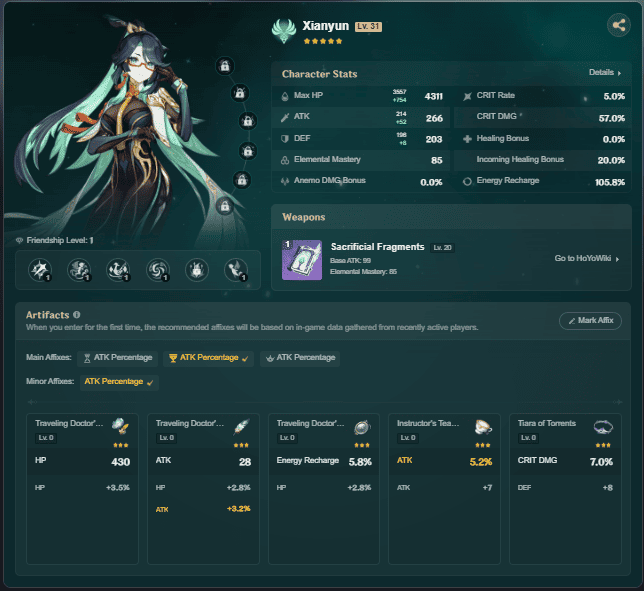Viewport: 644px width, 591px height.
Task: Click the Lv. 31 level badge
Action: (x=368, y=26)
